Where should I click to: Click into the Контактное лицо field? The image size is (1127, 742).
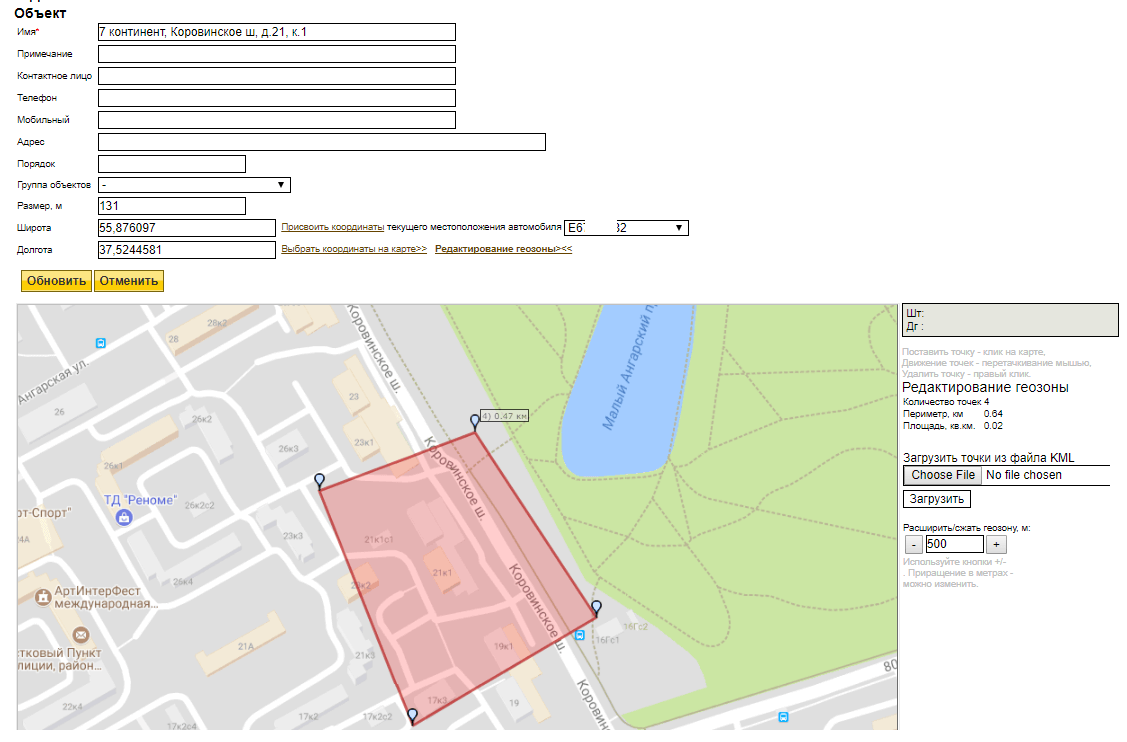[277, 76]
